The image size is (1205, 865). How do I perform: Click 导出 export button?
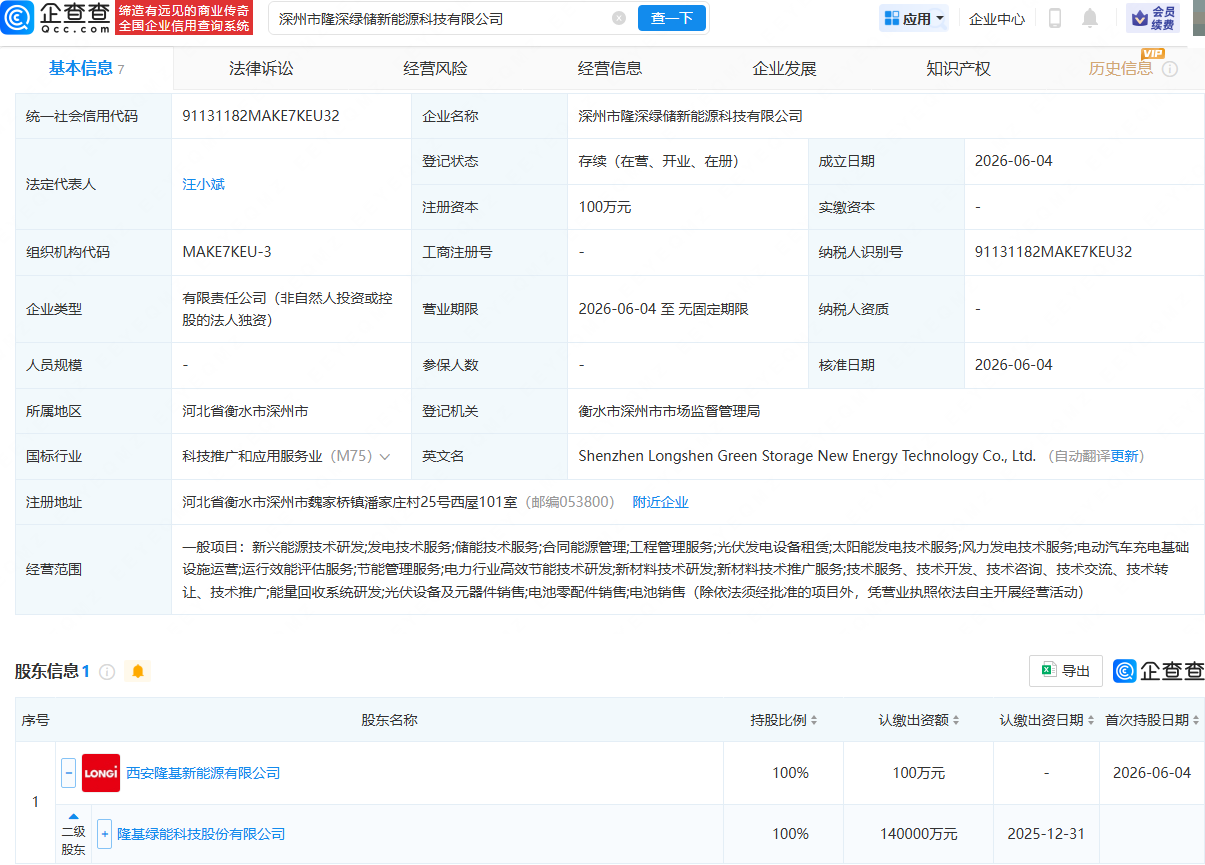click(1066, 671)
